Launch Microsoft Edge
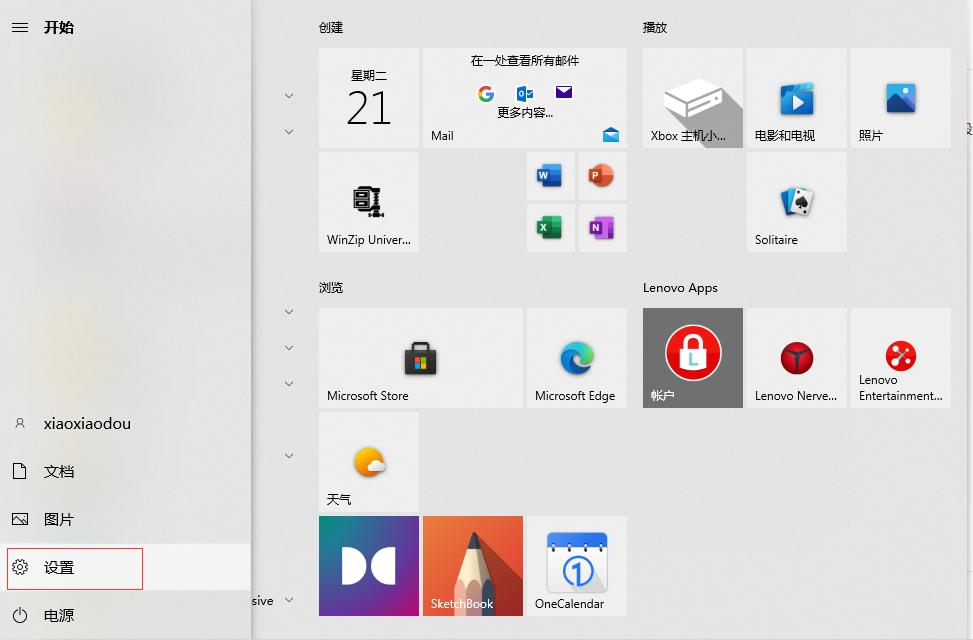The height and width of the screenshot is (640, 973). (576, 357)
